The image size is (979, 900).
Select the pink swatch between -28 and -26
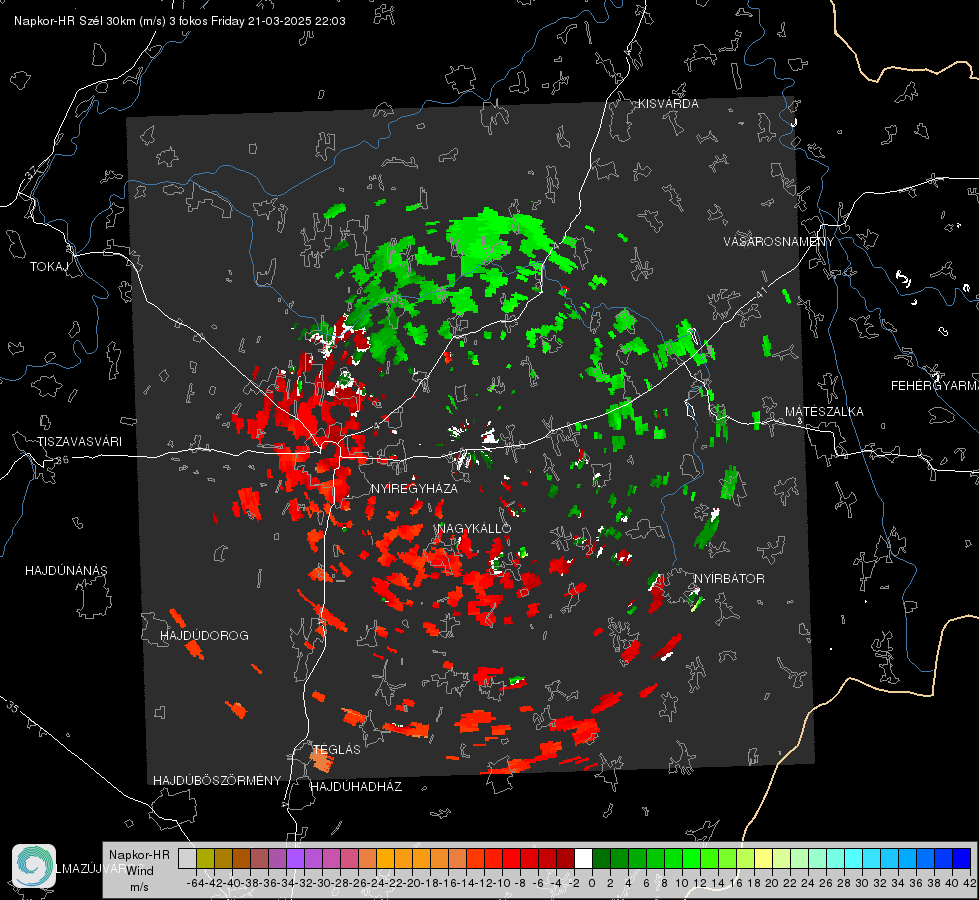(349, 858)
